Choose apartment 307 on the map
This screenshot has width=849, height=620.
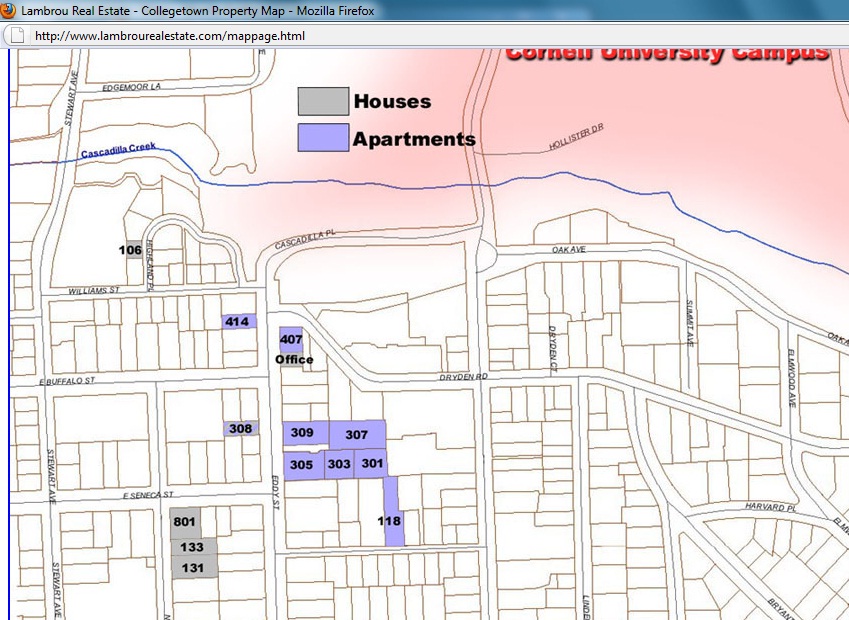[x=357, y=435]
